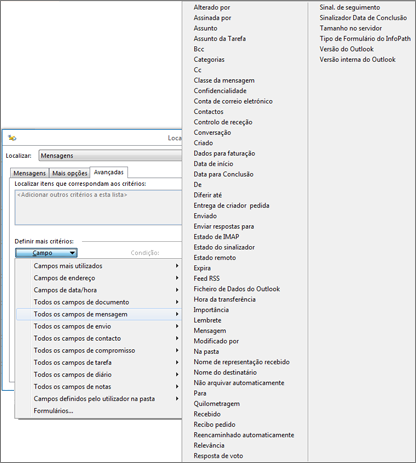The image size is (416, 463).
Task: Select Tipo de Formulário do InfoPath field
Action: point(365,39)
